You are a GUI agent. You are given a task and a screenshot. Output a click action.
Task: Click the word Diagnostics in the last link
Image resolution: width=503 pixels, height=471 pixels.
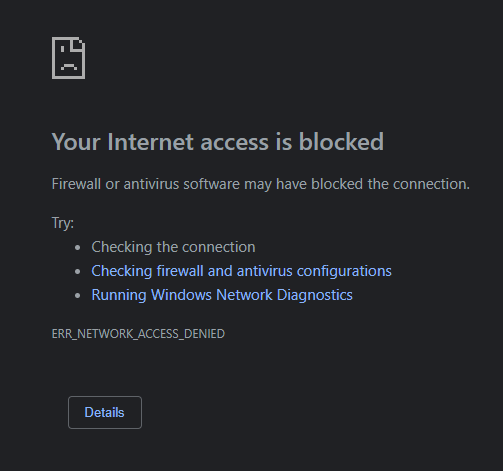pos(315,295)
